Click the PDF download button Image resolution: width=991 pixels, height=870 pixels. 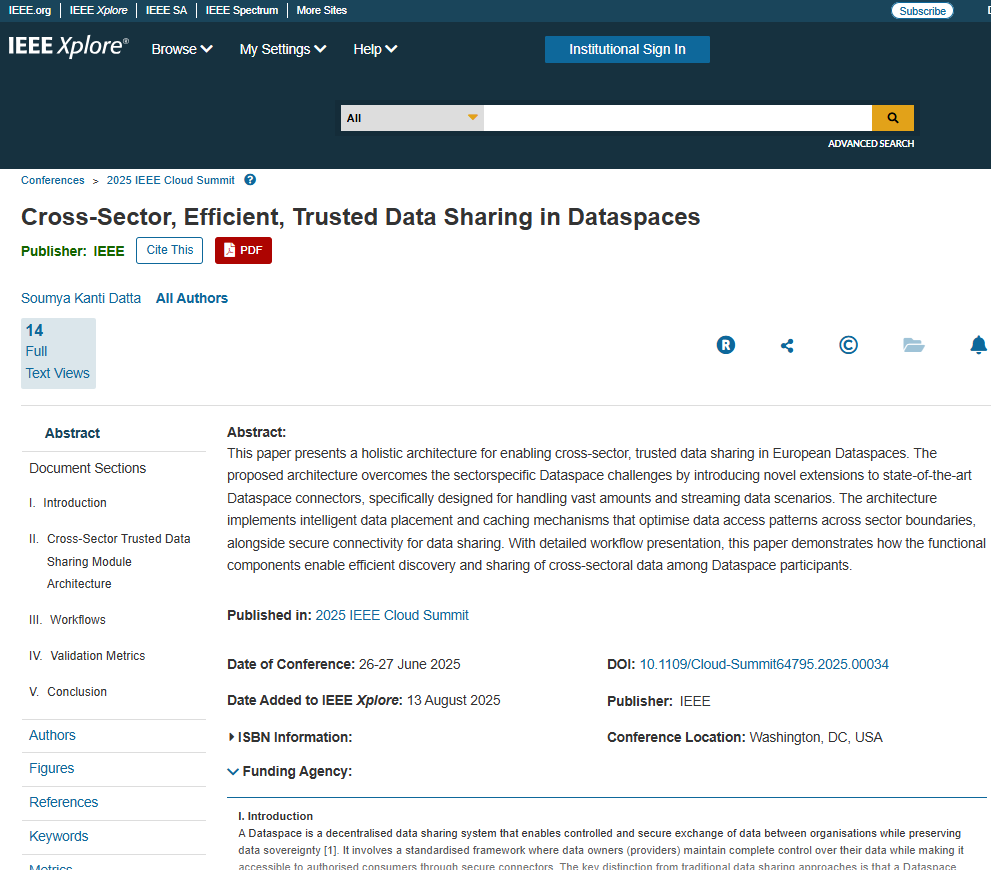(243, 250)
